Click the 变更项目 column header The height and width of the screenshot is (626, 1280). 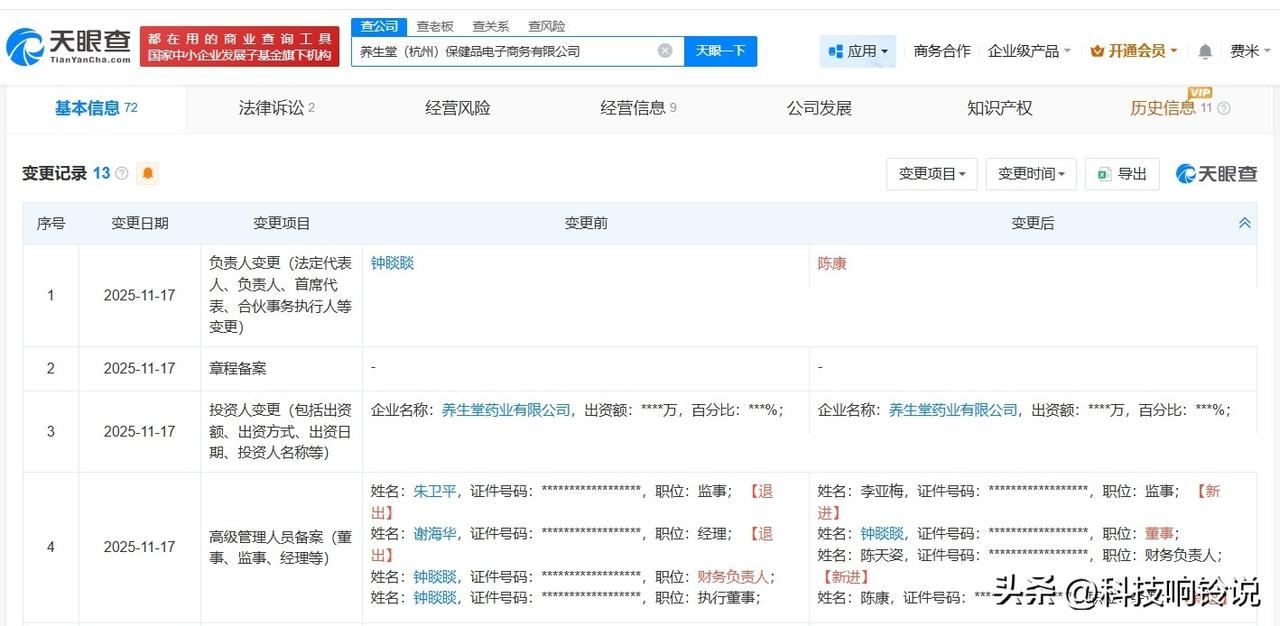click(282, 223)
